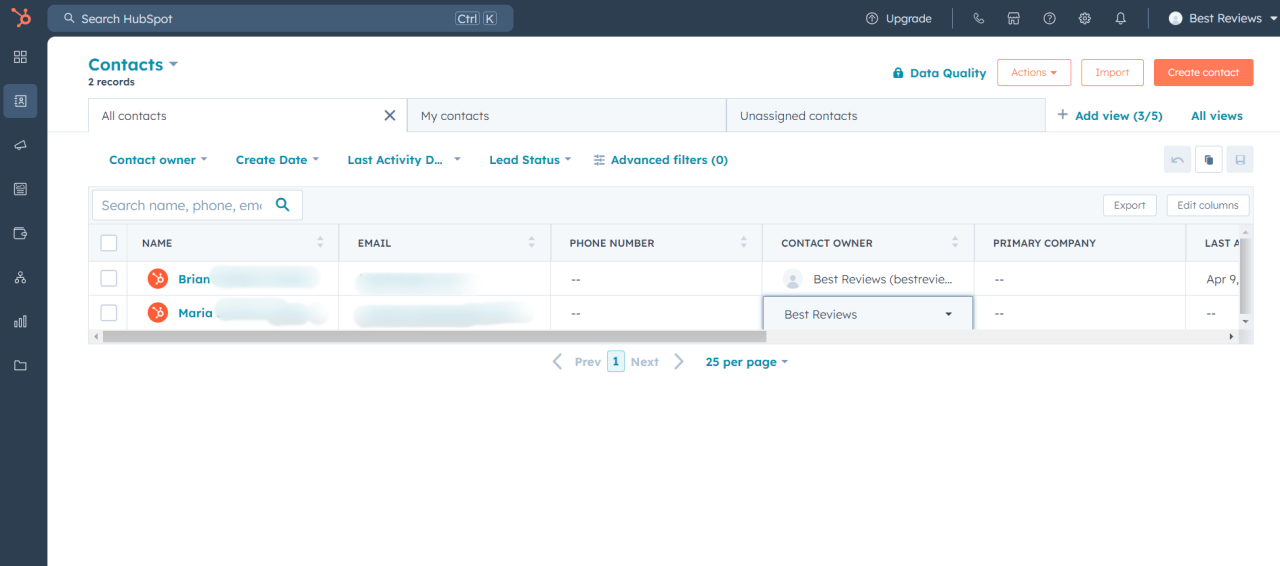Open the Reporting bar chart sidebar icon
1280x566 pixels.
point(20,321)
